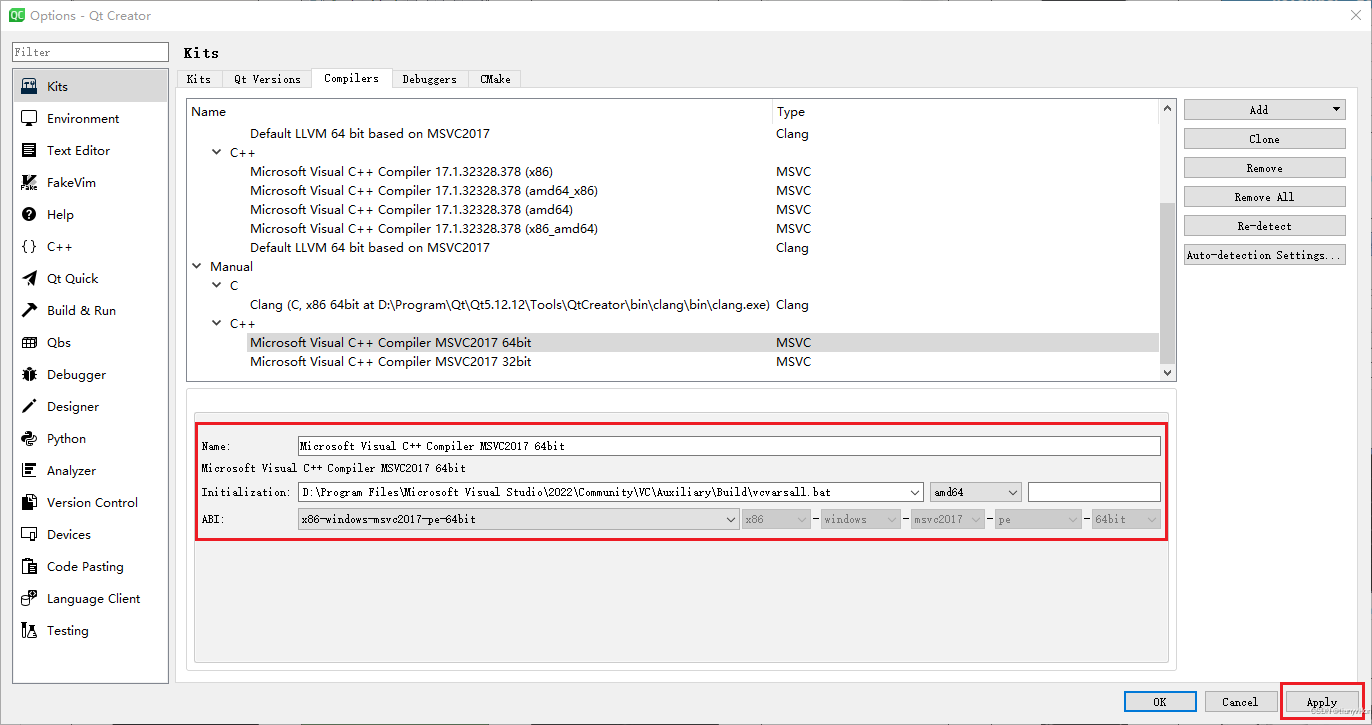Click Cancel to discard changes
Screen dimensions: 1372x725
coord(1241,702)
